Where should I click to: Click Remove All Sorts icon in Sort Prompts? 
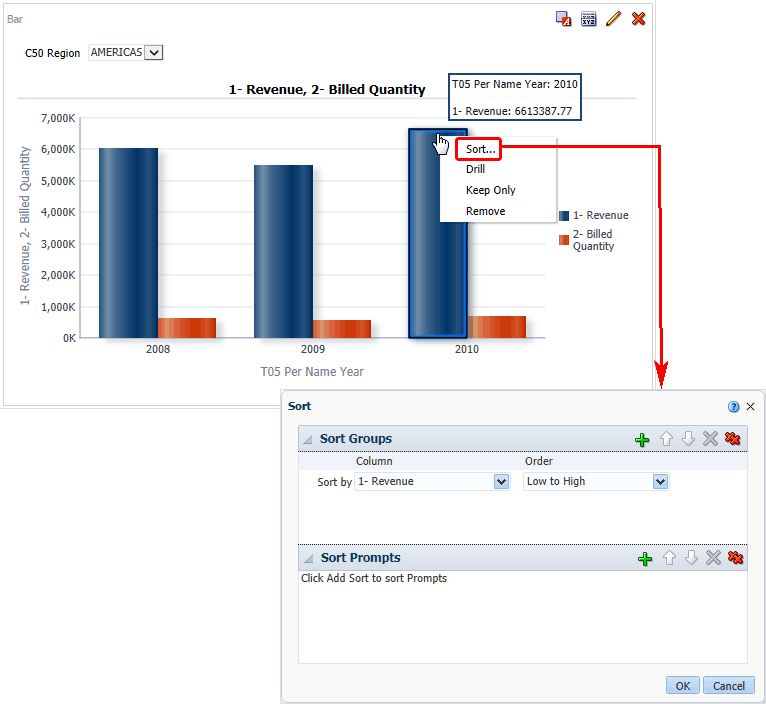736,558
